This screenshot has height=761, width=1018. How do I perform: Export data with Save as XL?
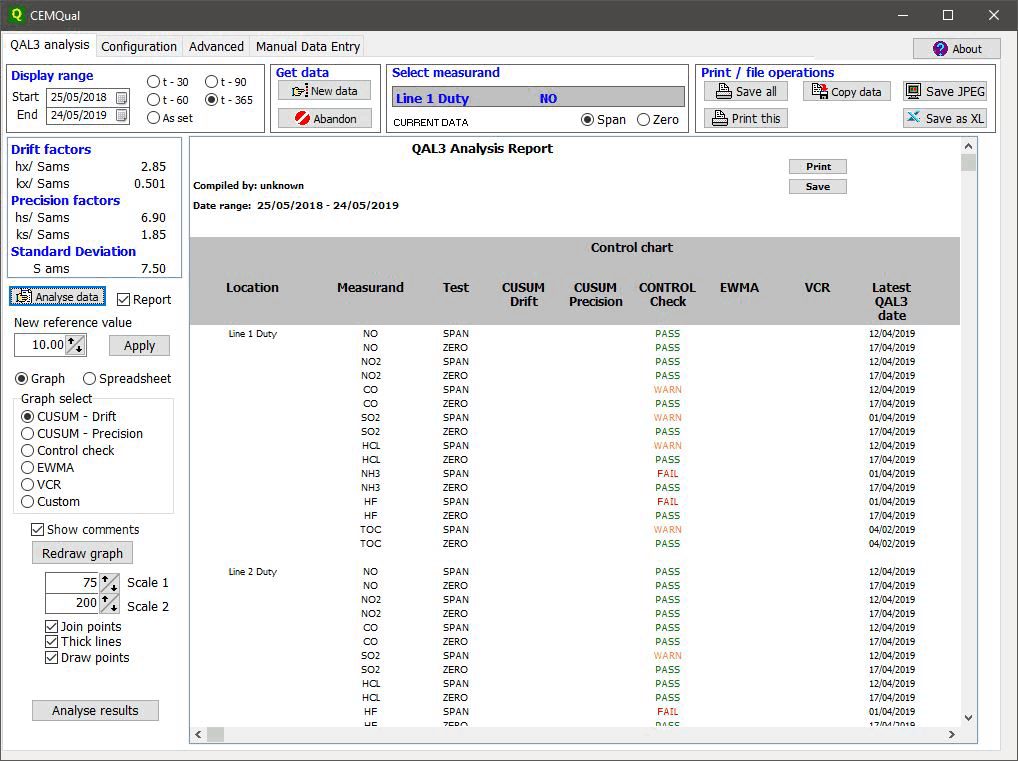pyautogui.click(x=944, y=118)
